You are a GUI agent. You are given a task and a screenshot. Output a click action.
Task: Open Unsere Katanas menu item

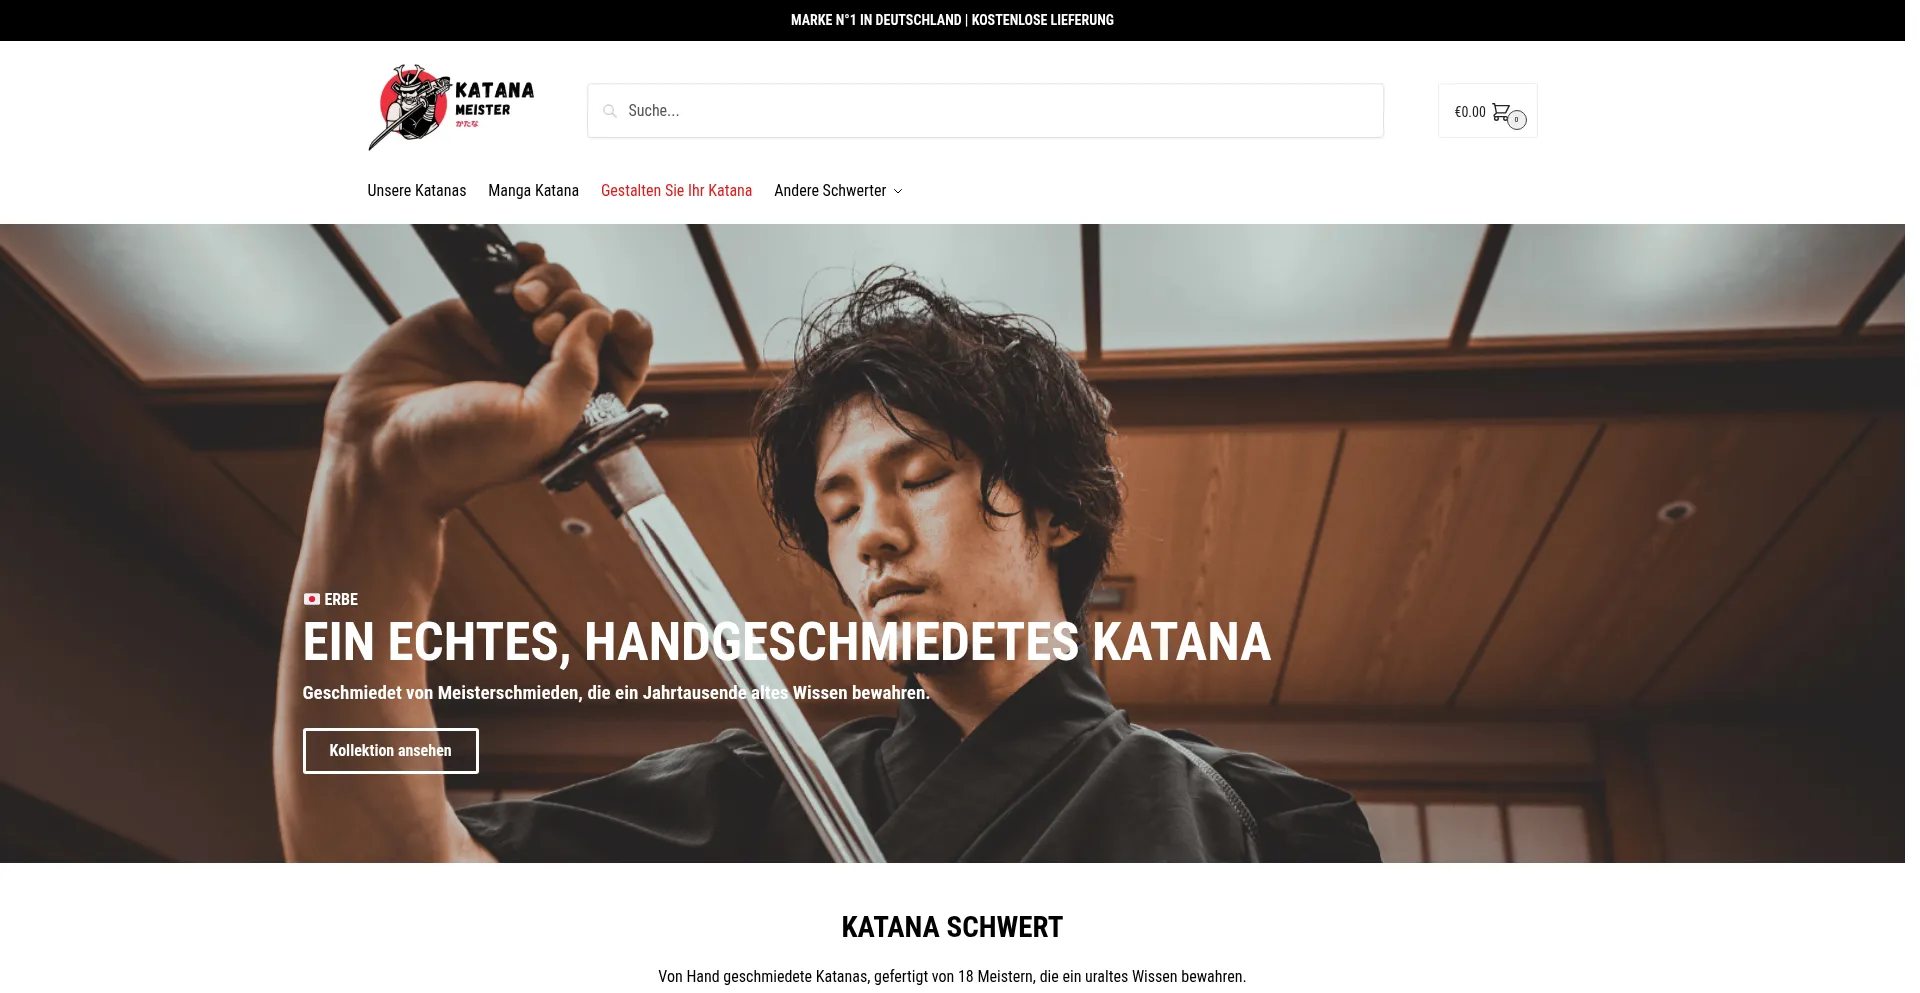point(417,191)
